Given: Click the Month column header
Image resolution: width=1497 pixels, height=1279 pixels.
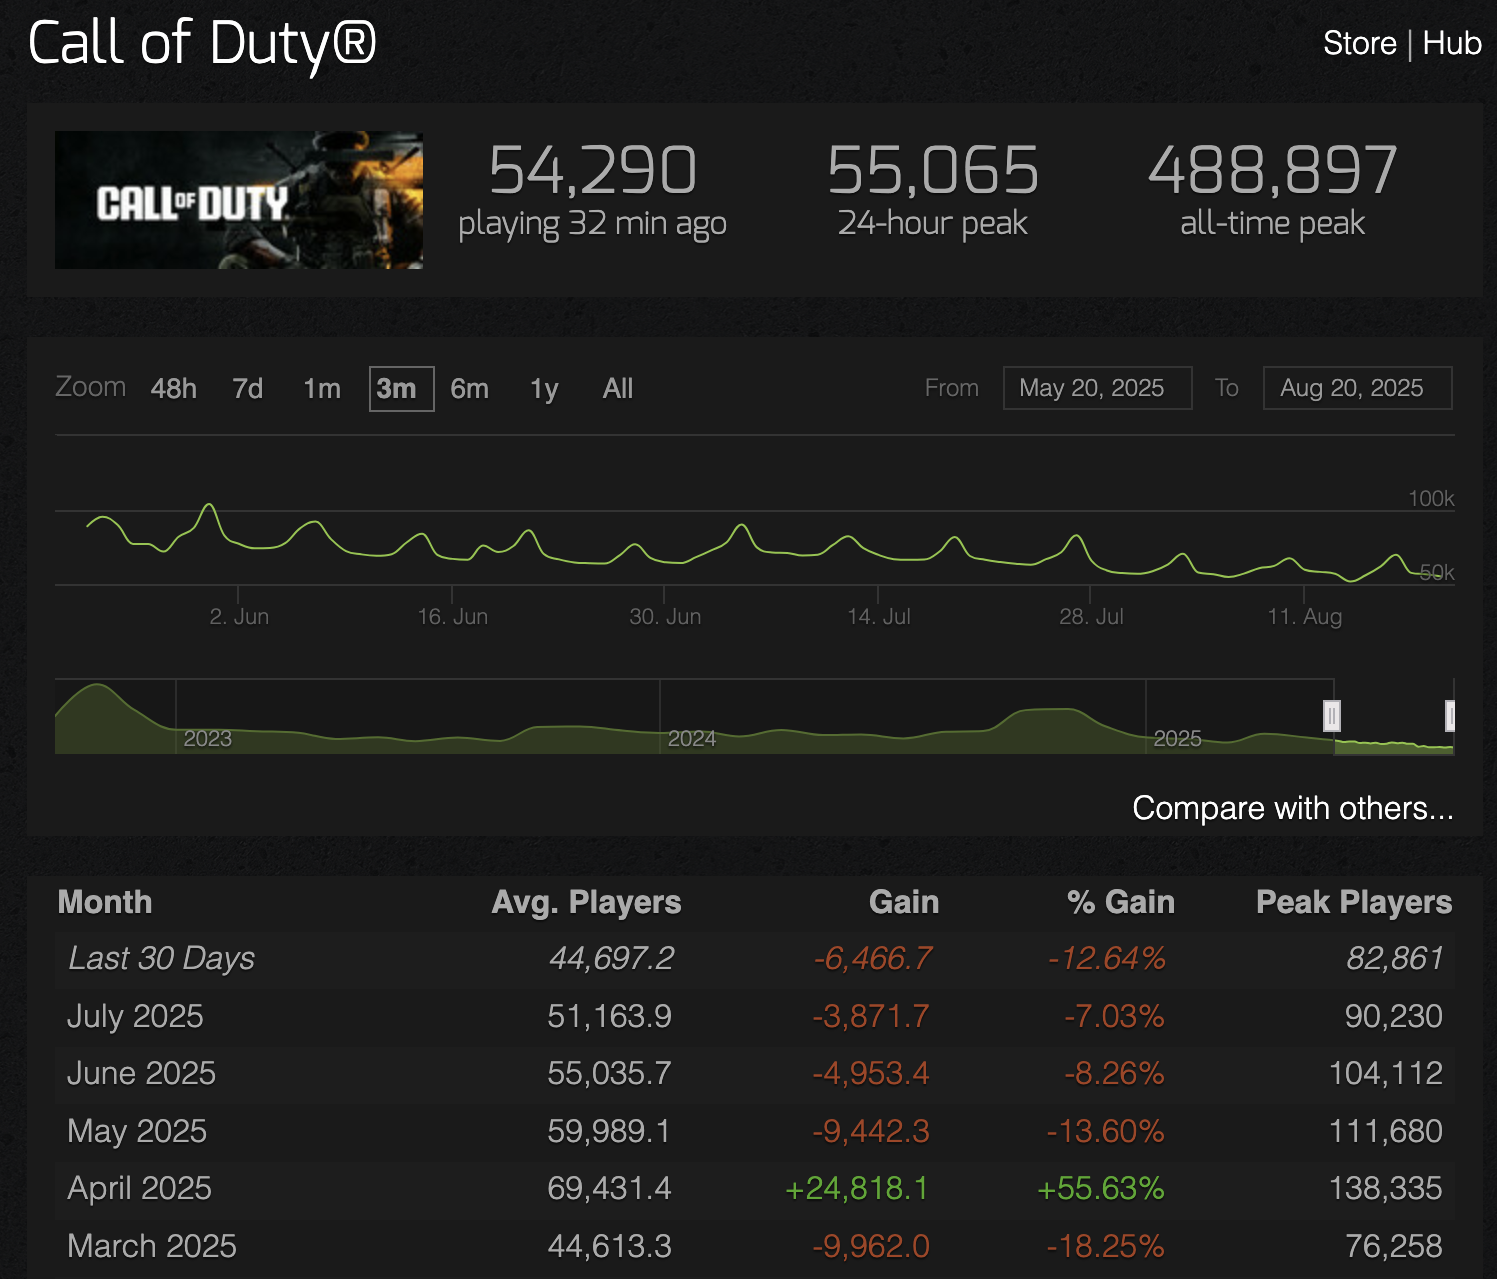Looking at the screenshot, I should (x=105, y=902).
